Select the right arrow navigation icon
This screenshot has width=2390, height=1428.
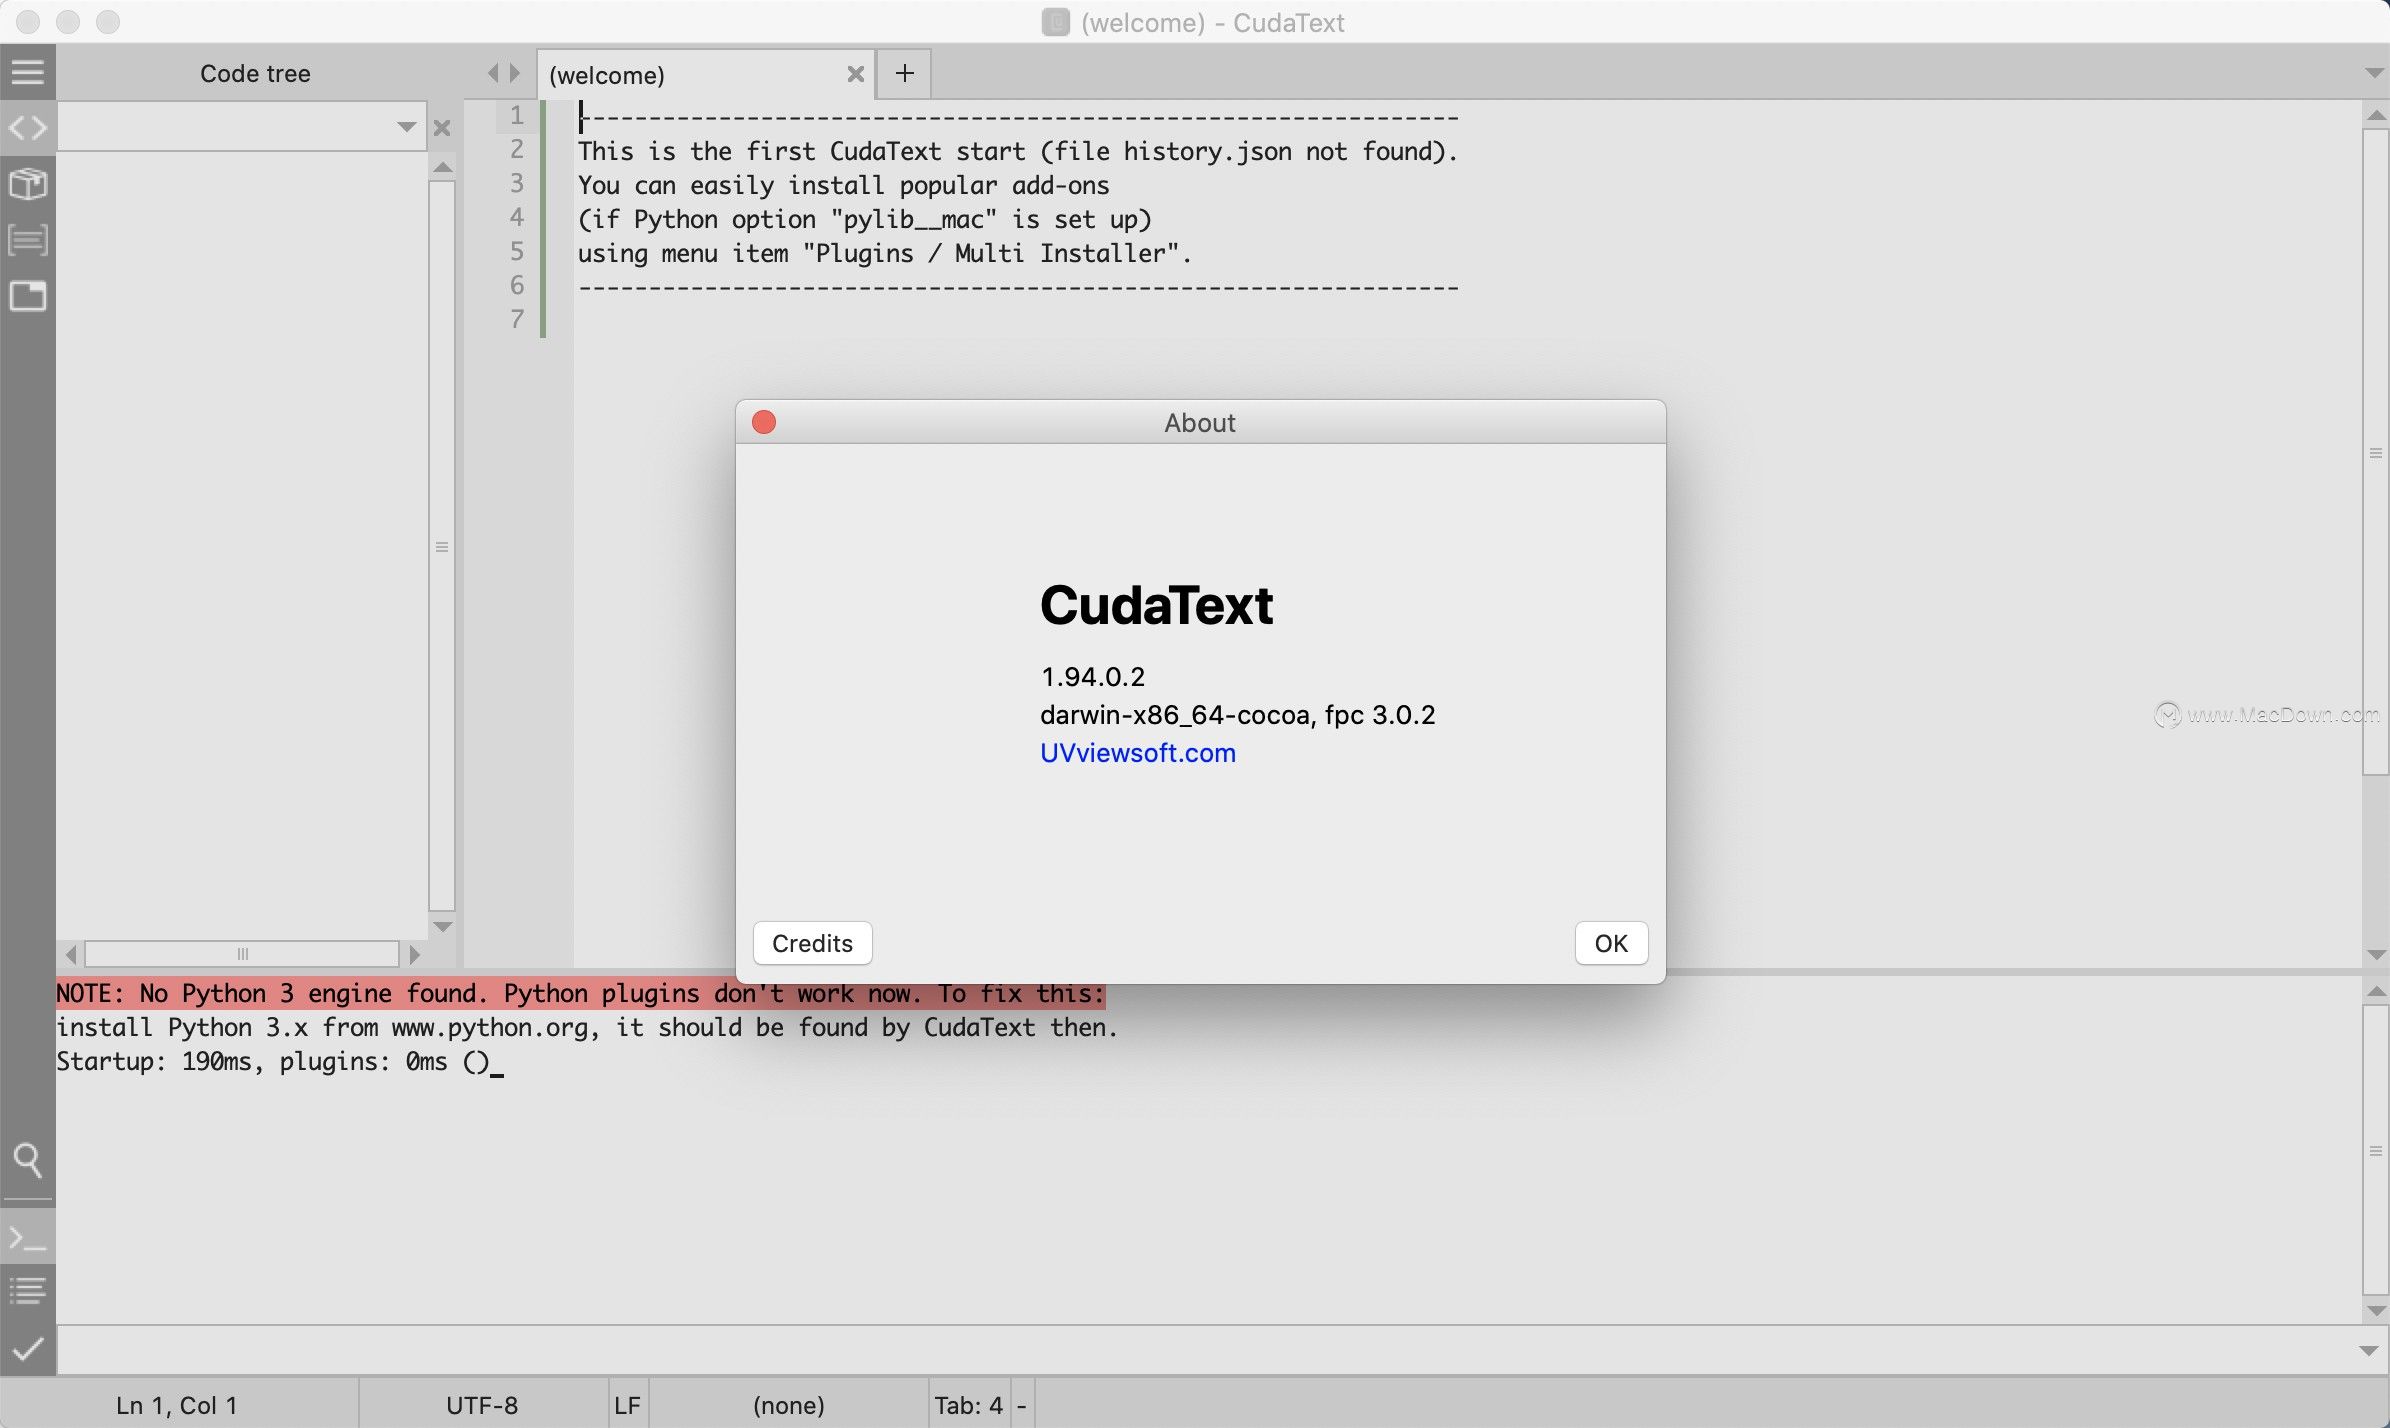coord(513,73)
